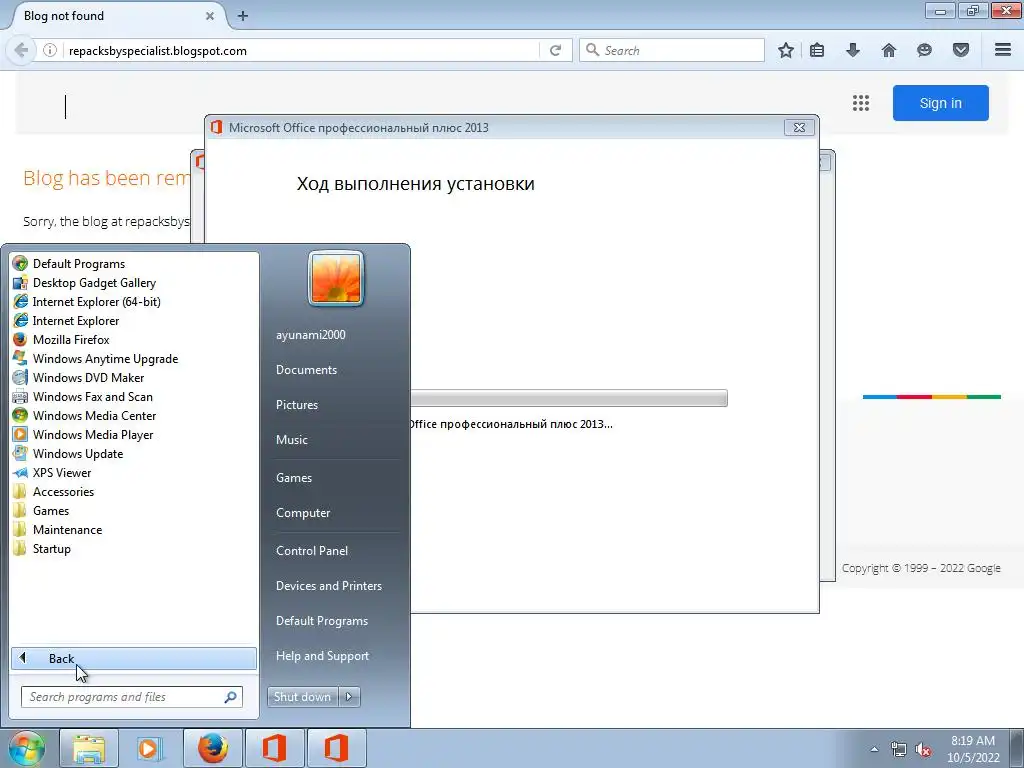Open the Google apps grid icon
The height and width of the screenshot is (768, 1024).
(x=861, y=103)
